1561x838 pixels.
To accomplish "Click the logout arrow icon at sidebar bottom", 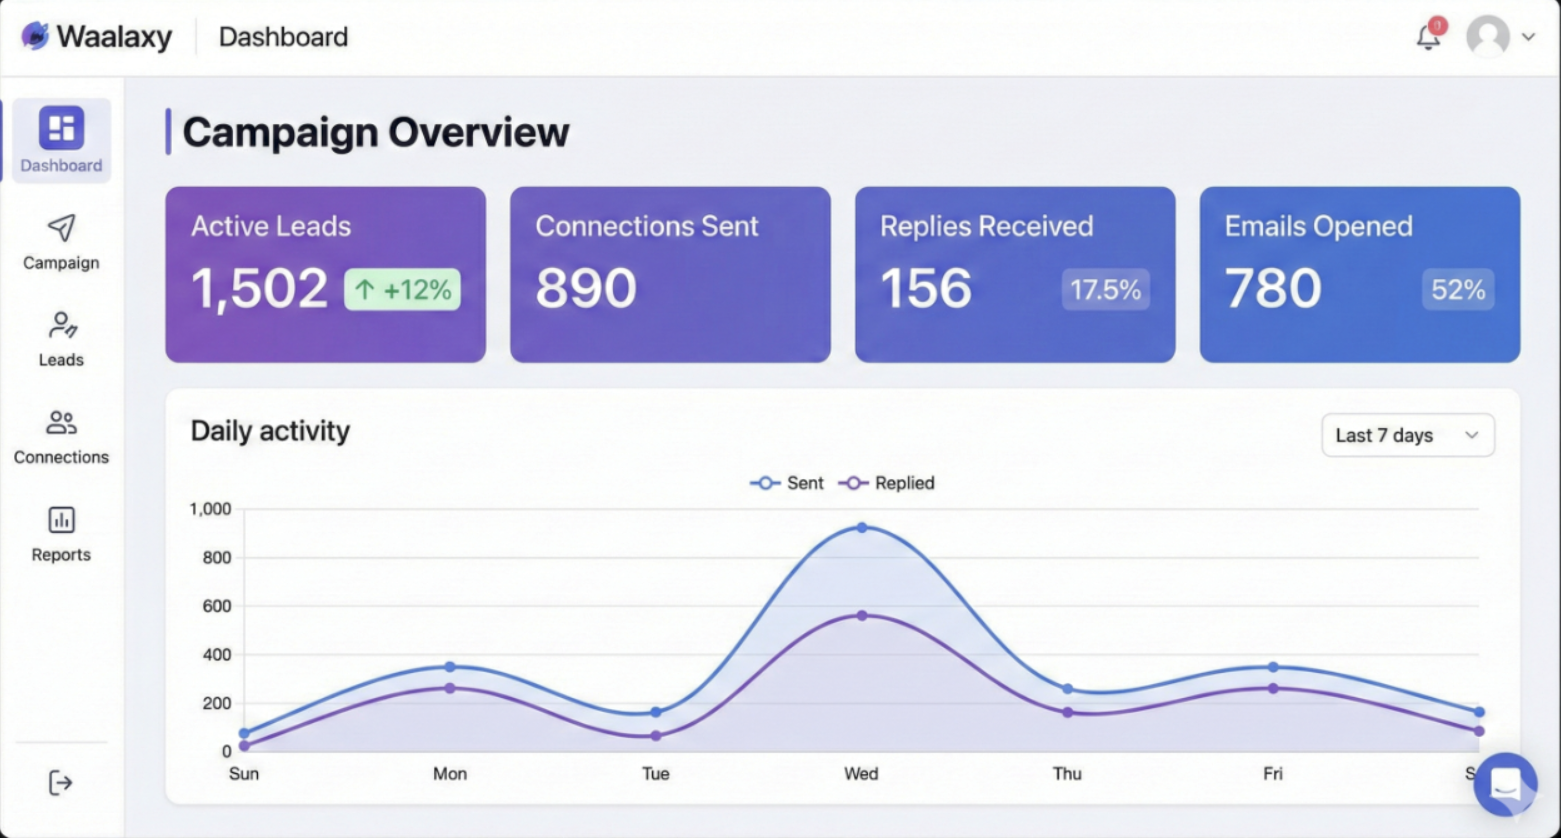I will tap(58, 783).
